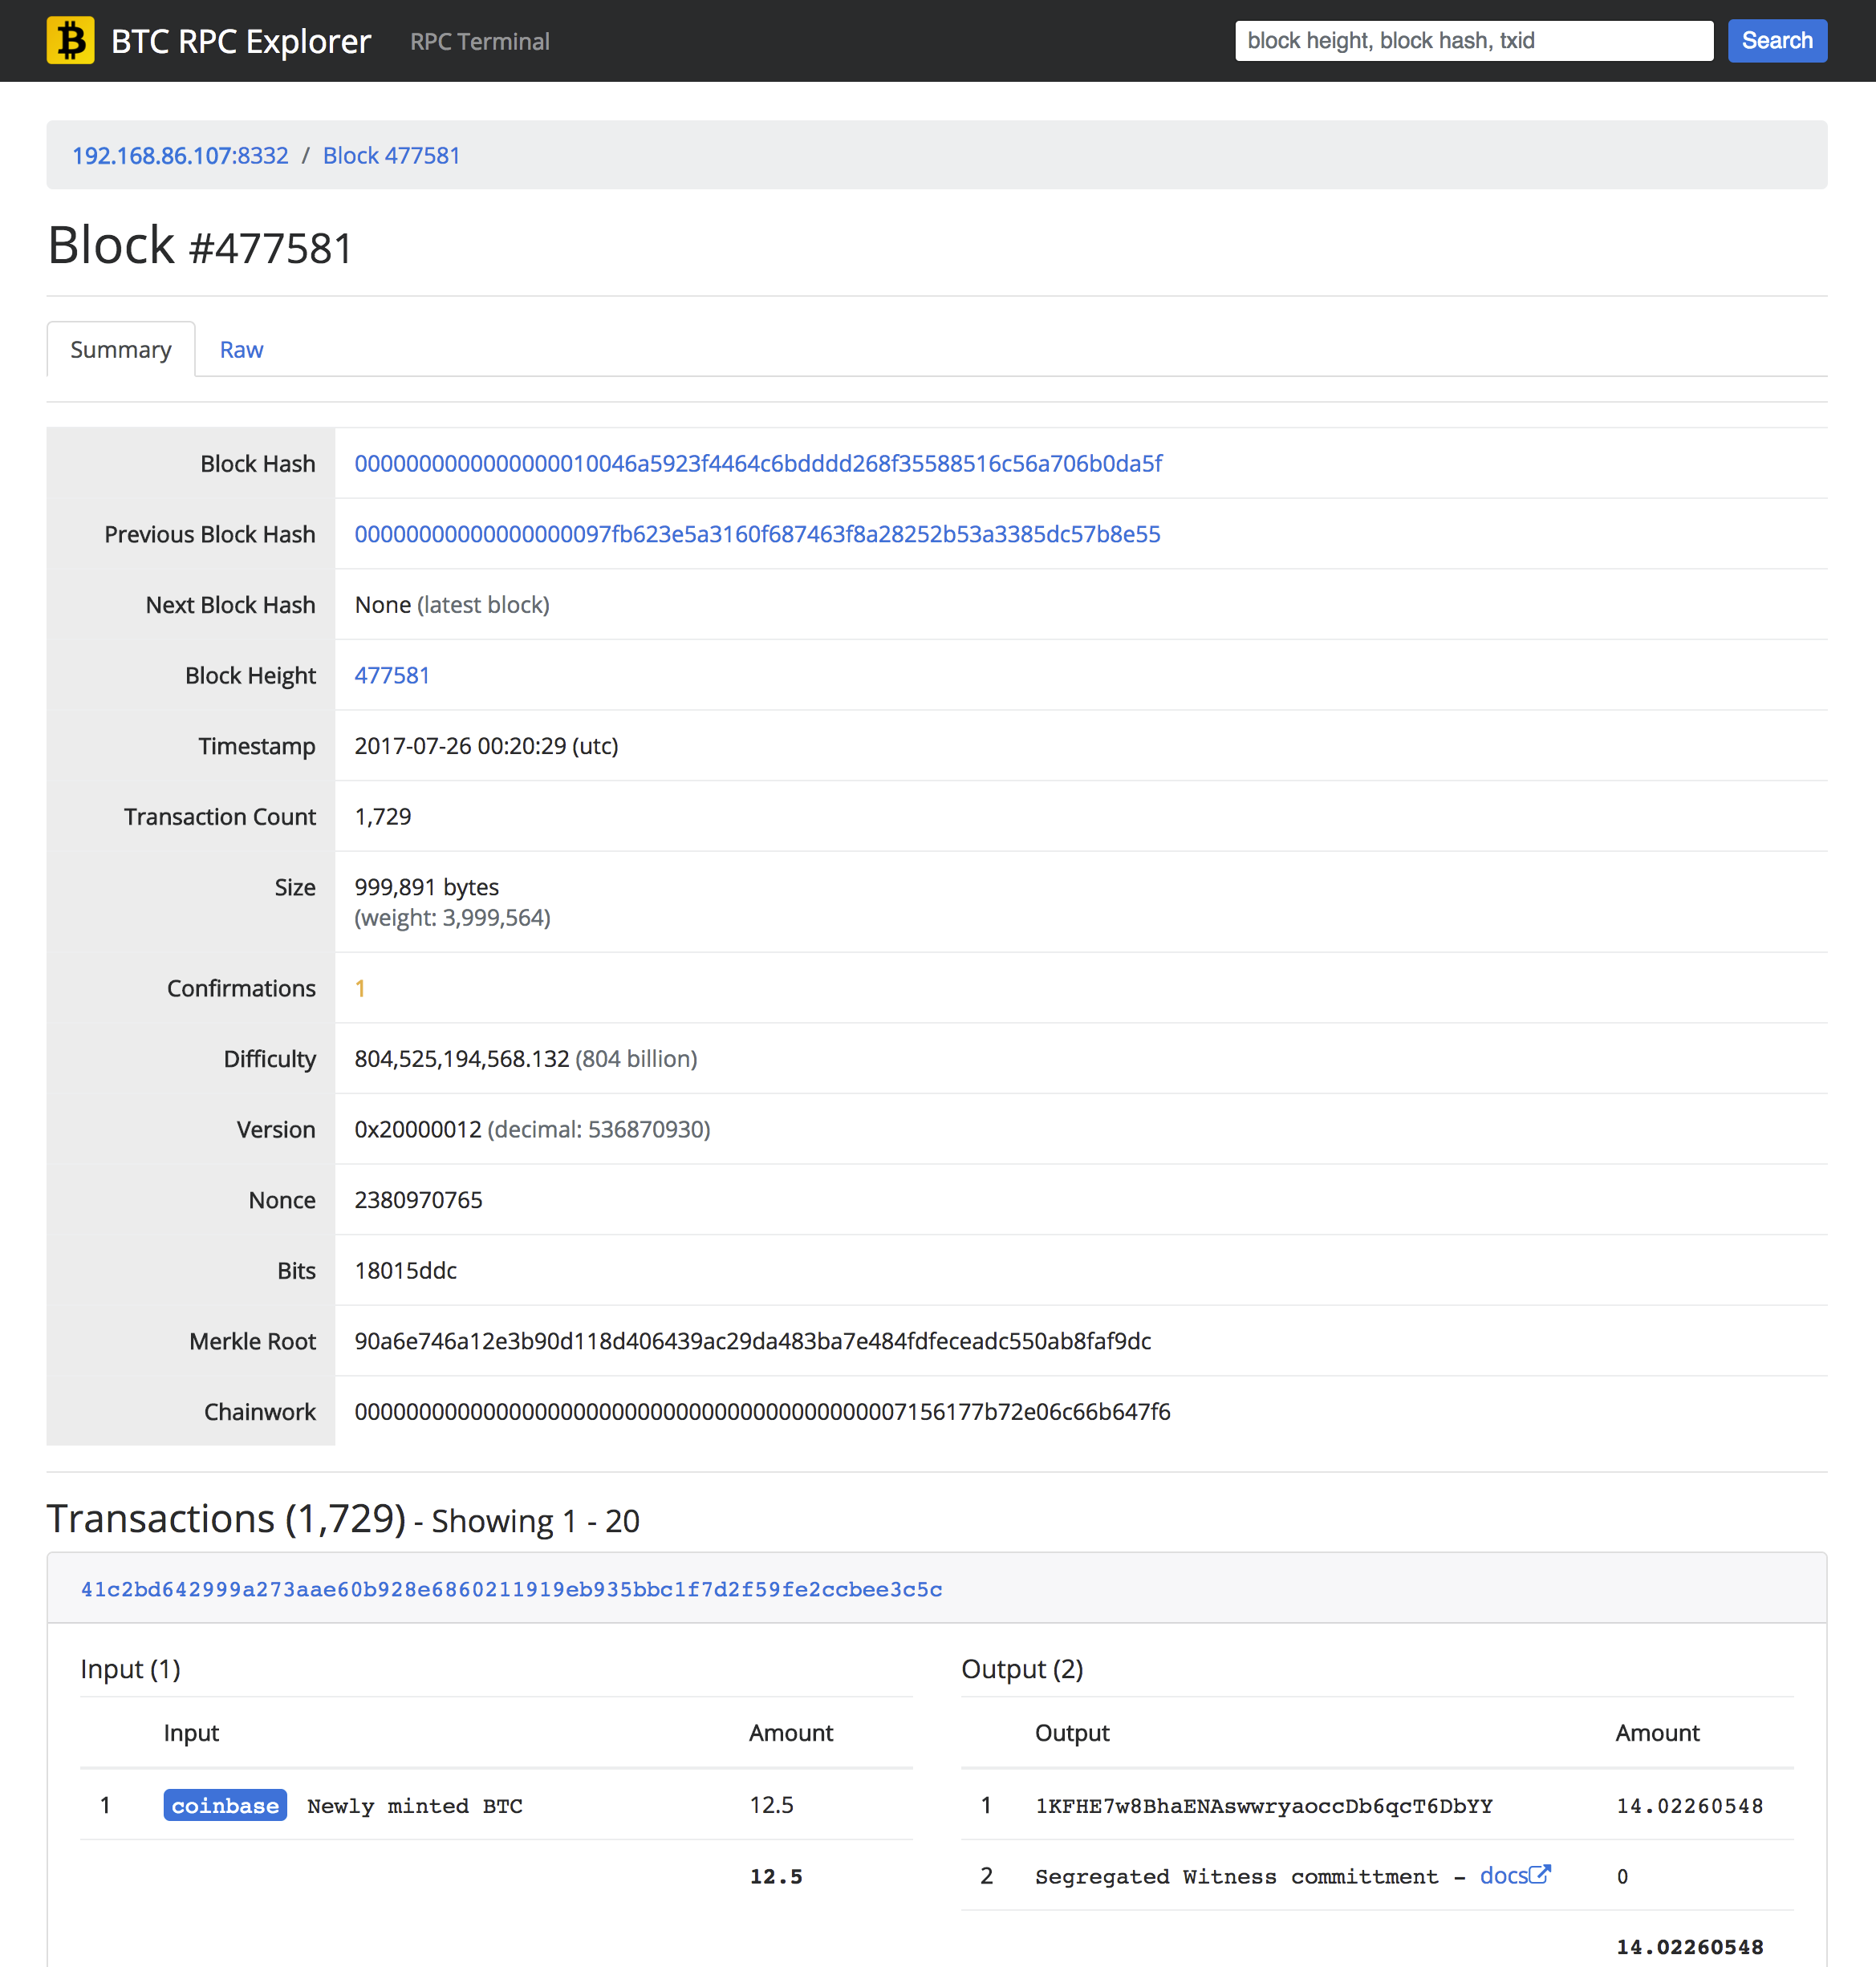Click the Merkle Root hash value
The height and width of the screenshot is (1967, 1876).
tap(752, 1341)
